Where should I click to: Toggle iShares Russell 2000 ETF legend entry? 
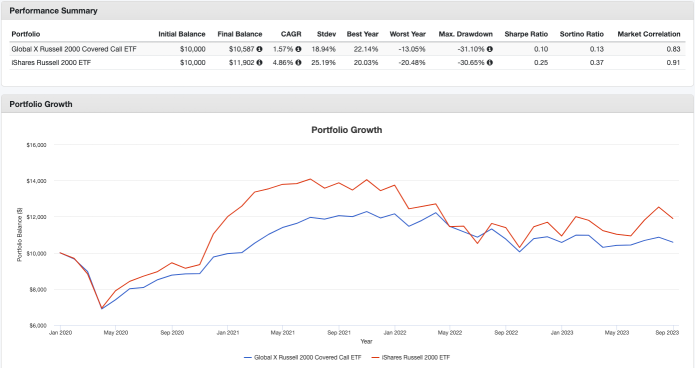coord(410,357)
